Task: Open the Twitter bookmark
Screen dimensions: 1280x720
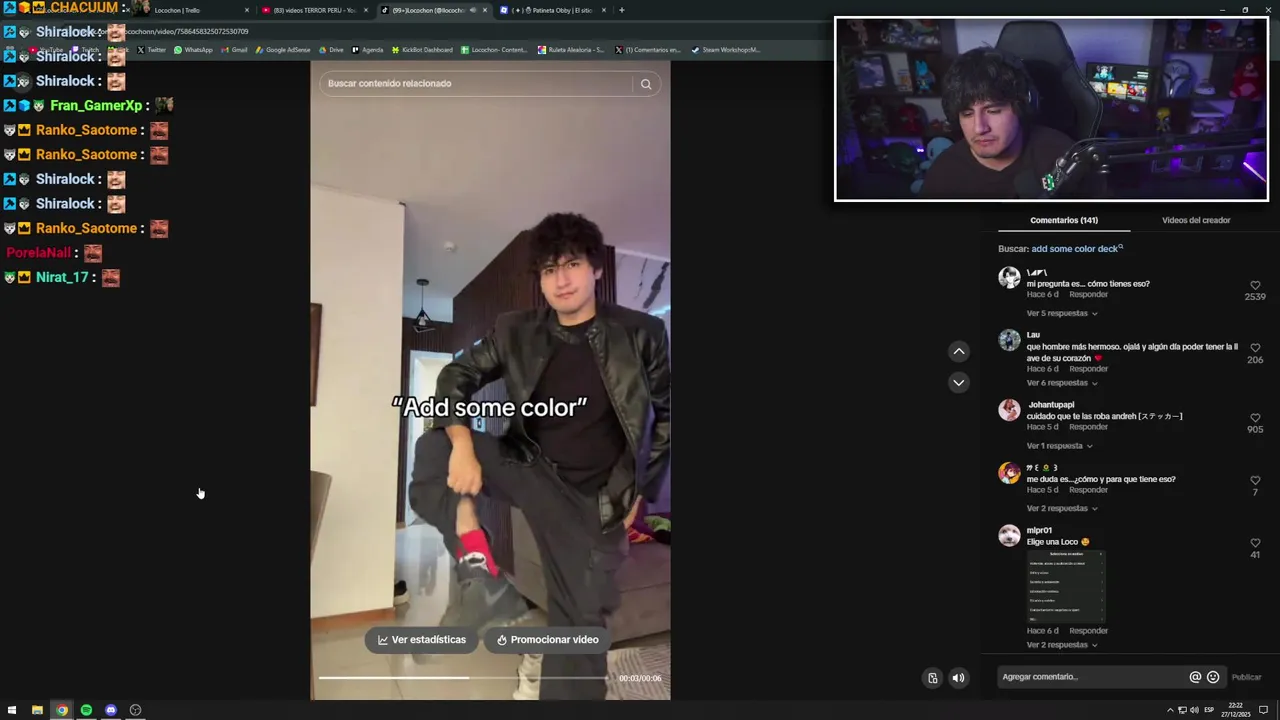Action: point(152,50)
